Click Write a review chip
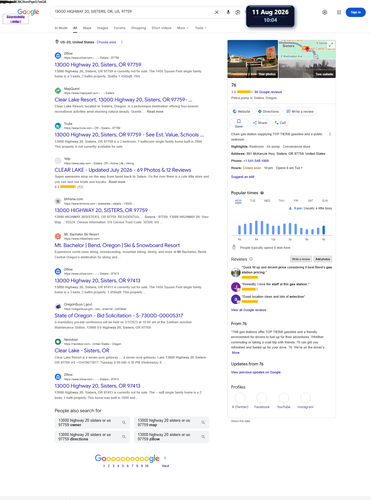This screenshot has height=500, width=375. click(x=300, y=111)
